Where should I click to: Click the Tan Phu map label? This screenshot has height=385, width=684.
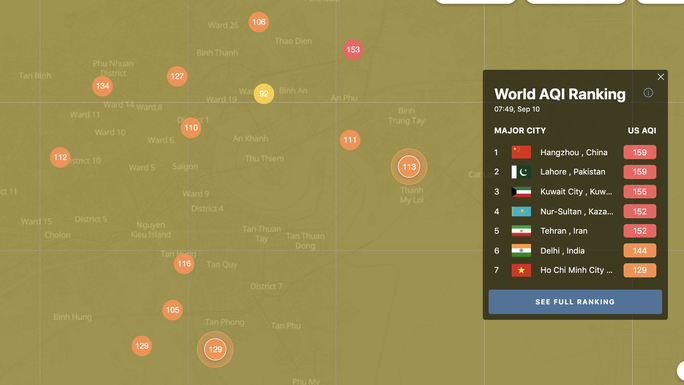point(286,326)
